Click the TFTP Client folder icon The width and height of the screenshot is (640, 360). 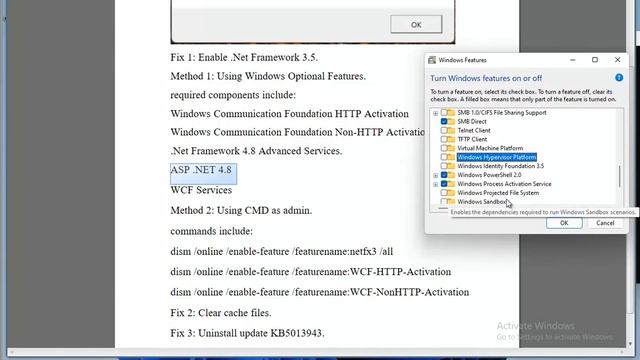451,139
